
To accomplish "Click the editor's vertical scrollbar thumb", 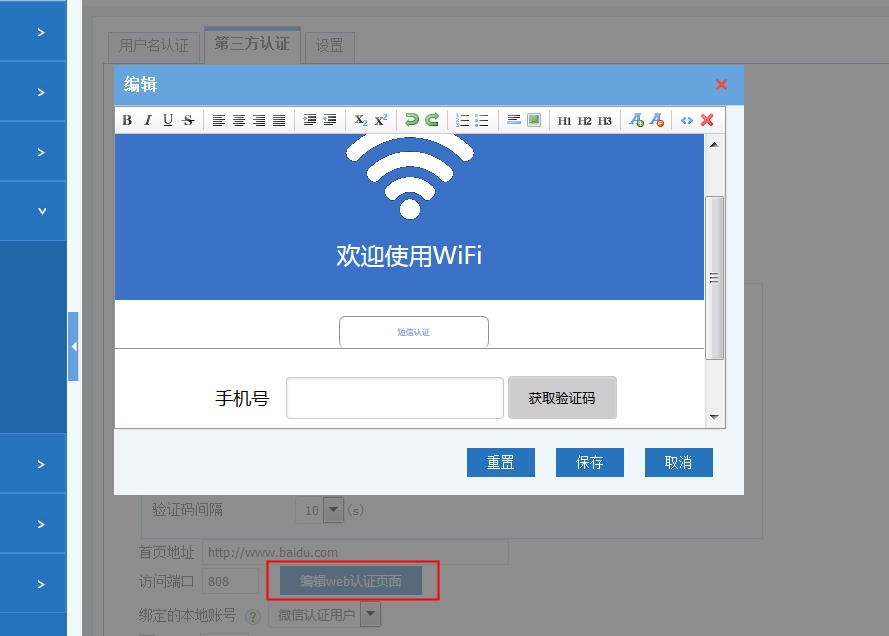I will tap(714, 277).
